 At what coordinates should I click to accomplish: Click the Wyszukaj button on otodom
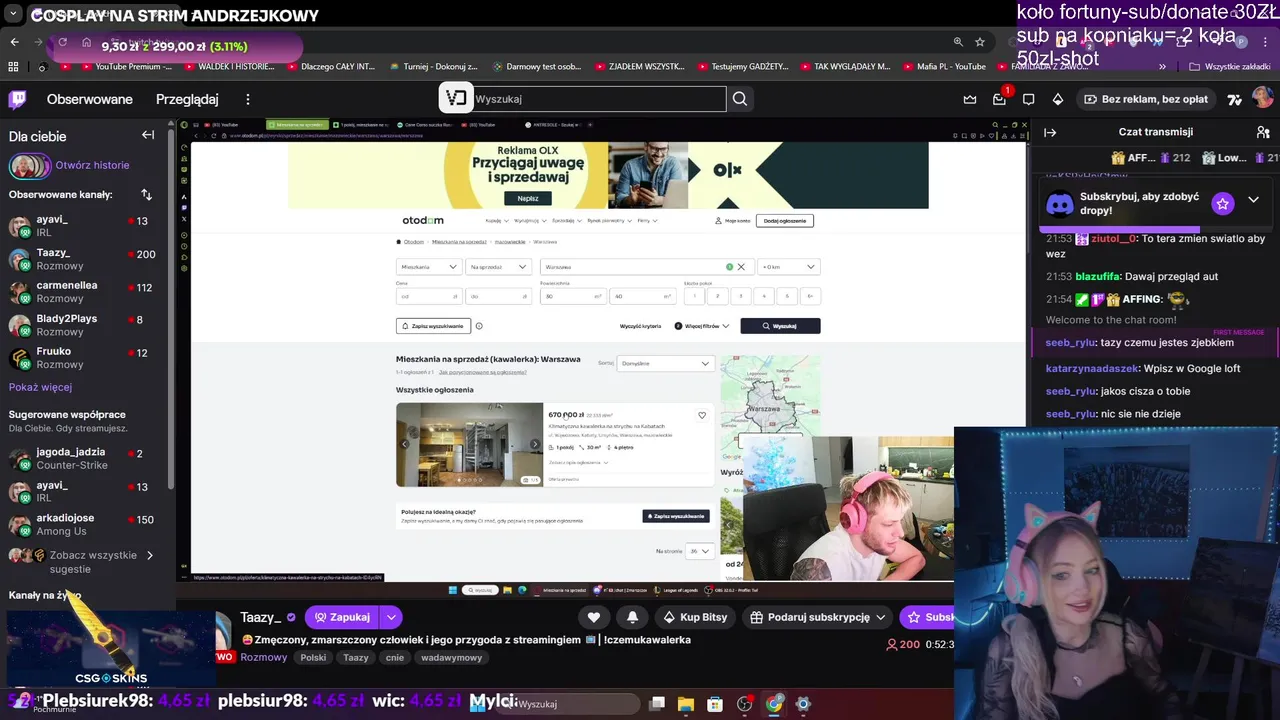780,326
